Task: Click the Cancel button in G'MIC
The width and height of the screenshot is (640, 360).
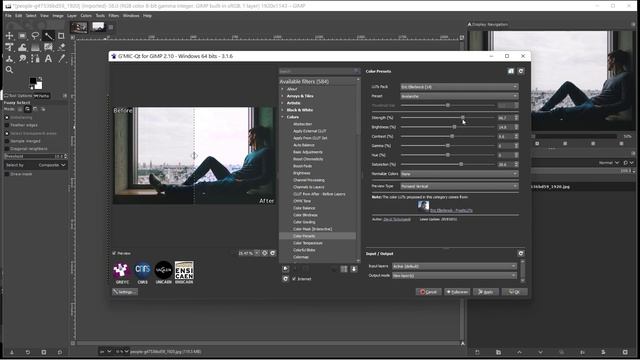Action: tap(428, 292)
